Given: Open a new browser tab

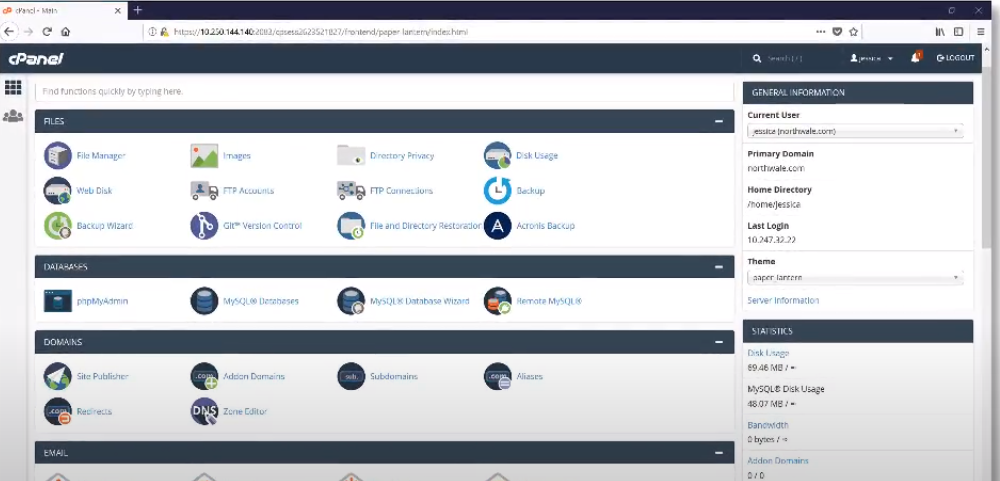Looking at the screenshot, I should pyautogui.click(x=138, y=10).
